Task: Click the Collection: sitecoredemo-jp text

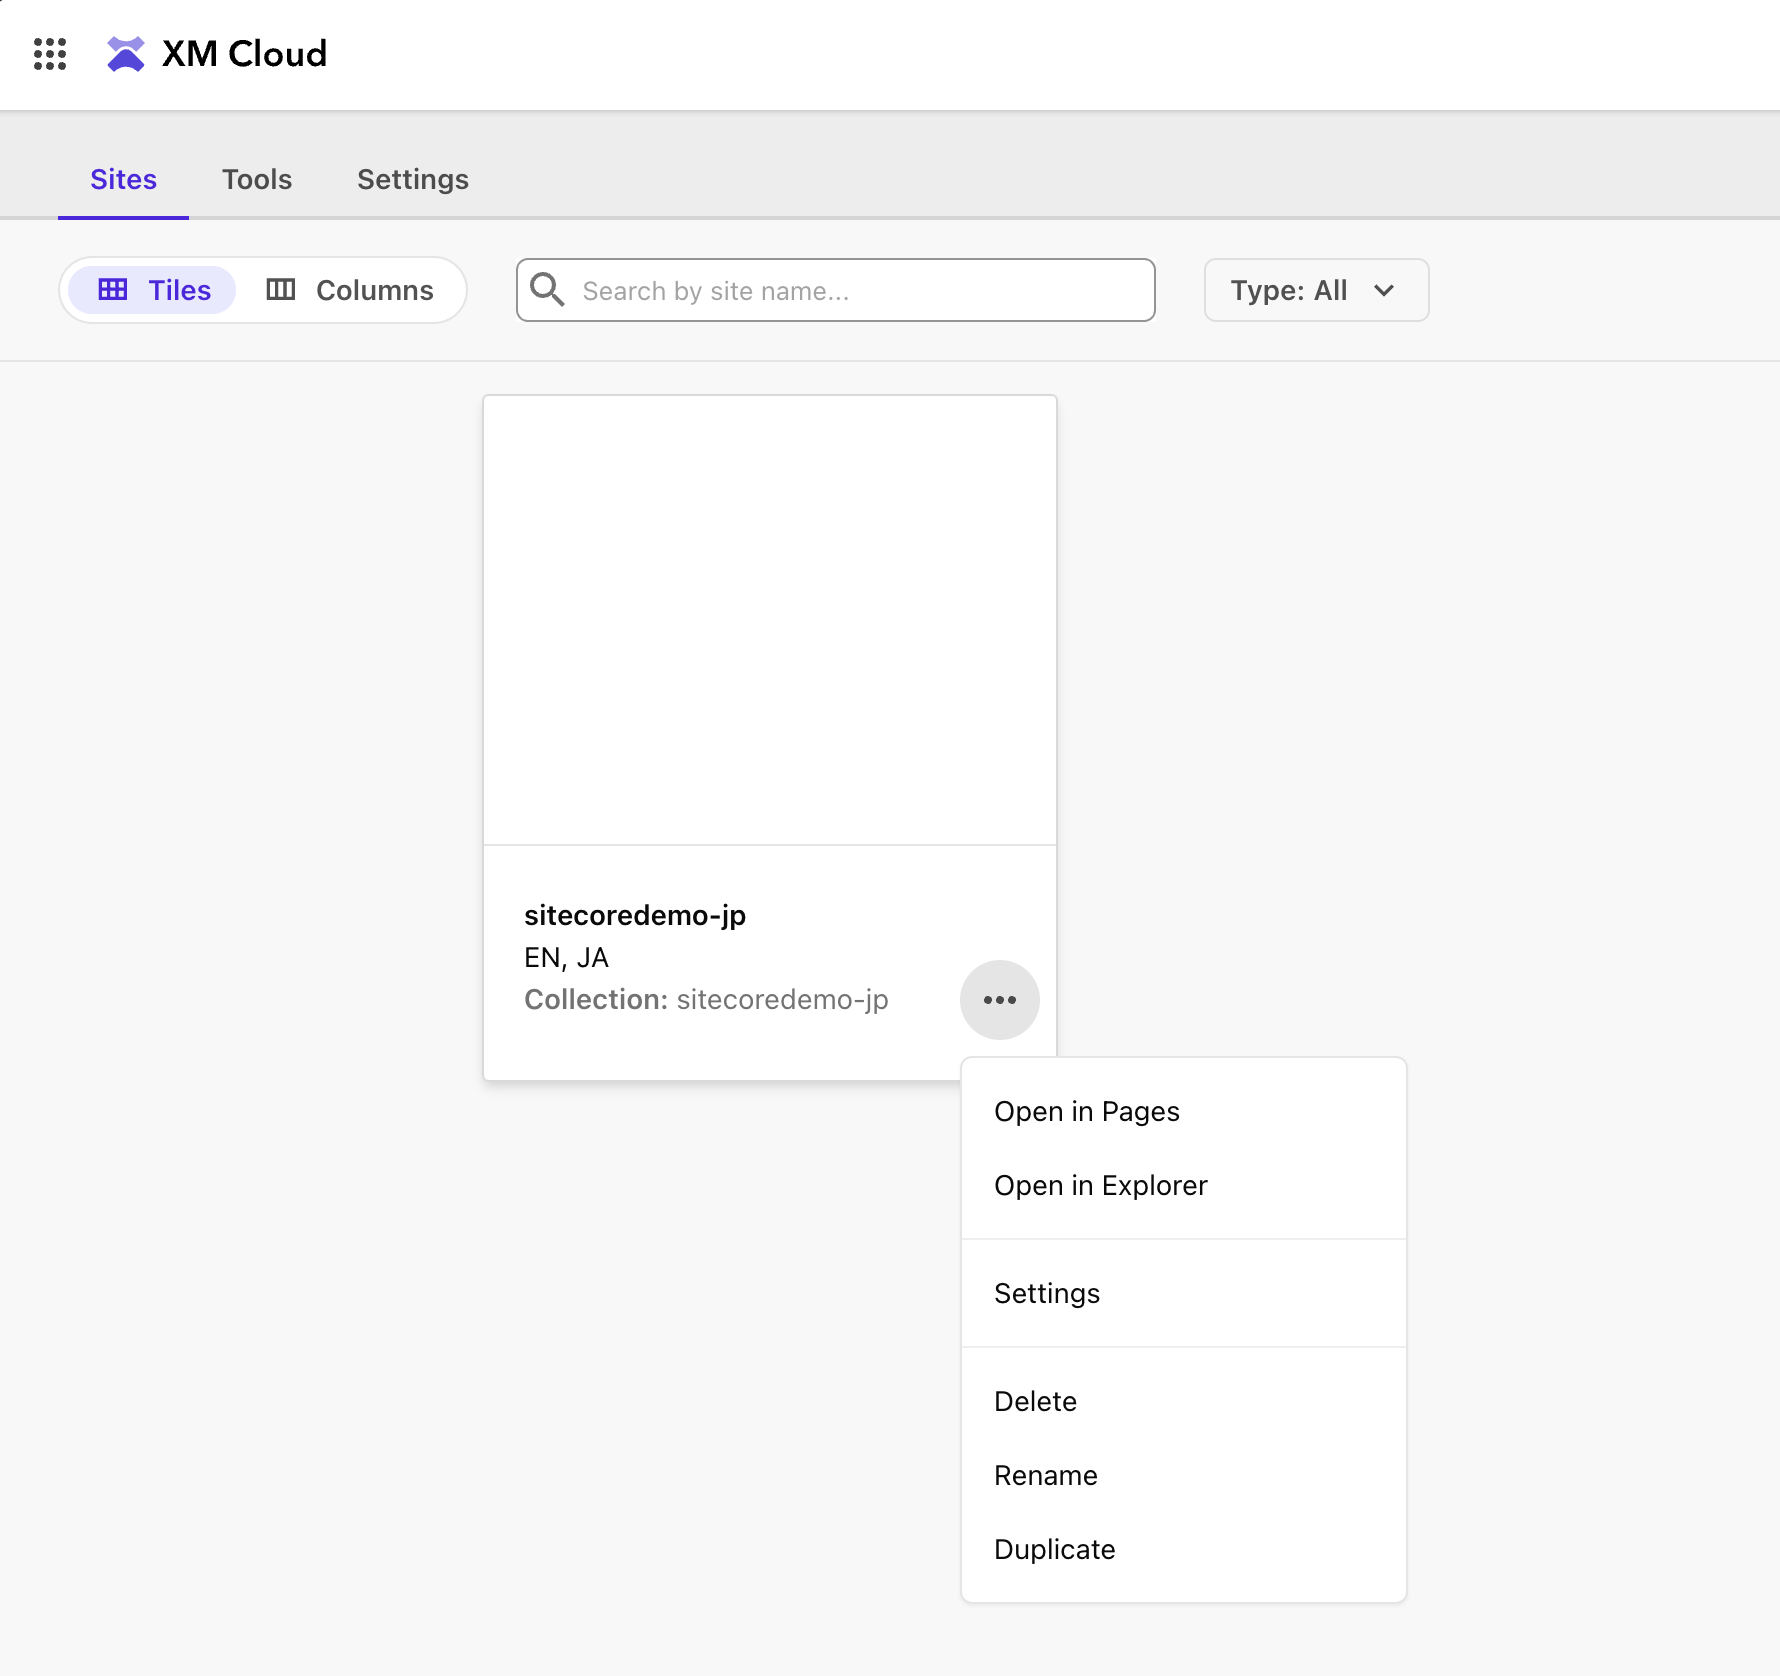Action: (x=706, y=999)
